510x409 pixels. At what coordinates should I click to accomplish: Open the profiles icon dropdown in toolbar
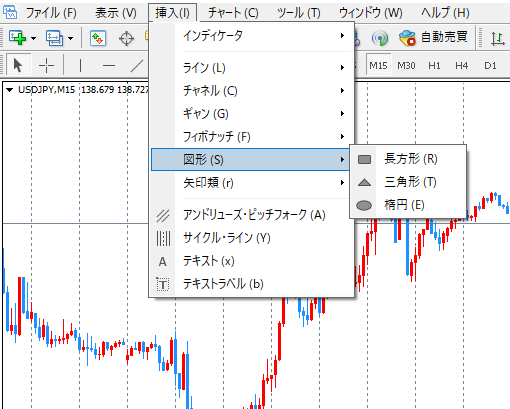(70, 38)
